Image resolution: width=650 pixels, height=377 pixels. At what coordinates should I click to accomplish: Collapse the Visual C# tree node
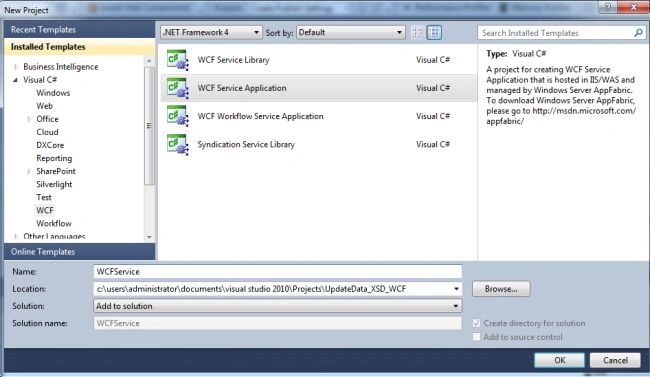click(15, 80)
